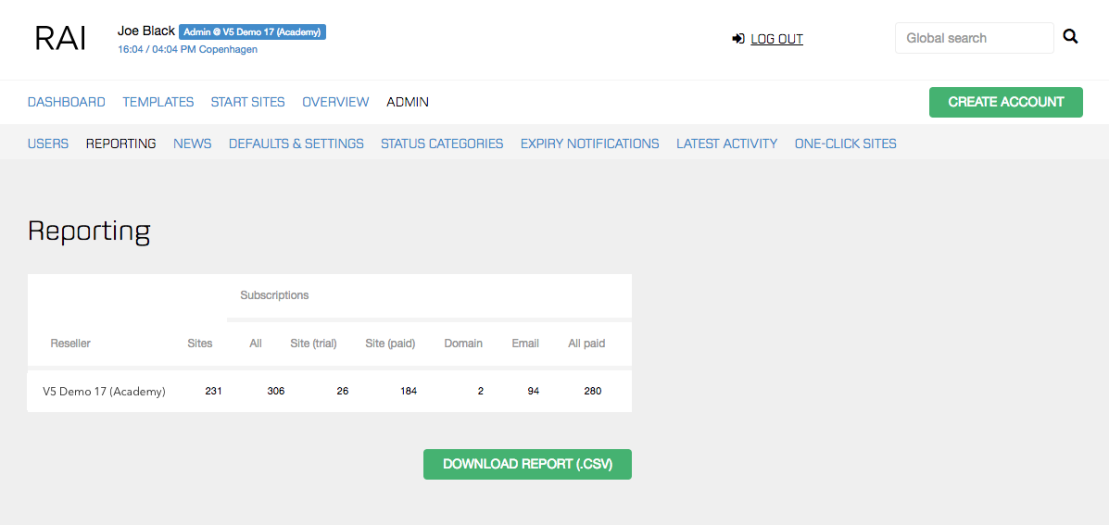The width and height of the screenshot is (1109, 525).
Task: Click All paid column header
Action: (x=586, y=343)
